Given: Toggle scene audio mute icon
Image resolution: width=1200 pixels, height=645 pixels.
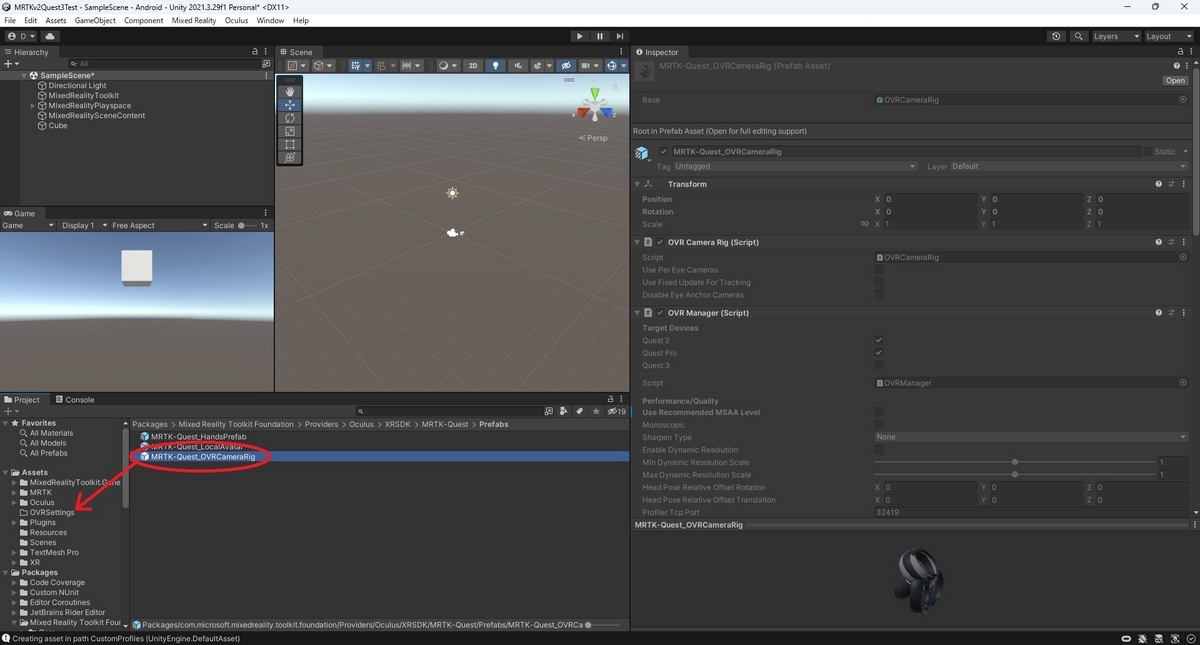Looking at the screenshot, I should coord(517,66).
